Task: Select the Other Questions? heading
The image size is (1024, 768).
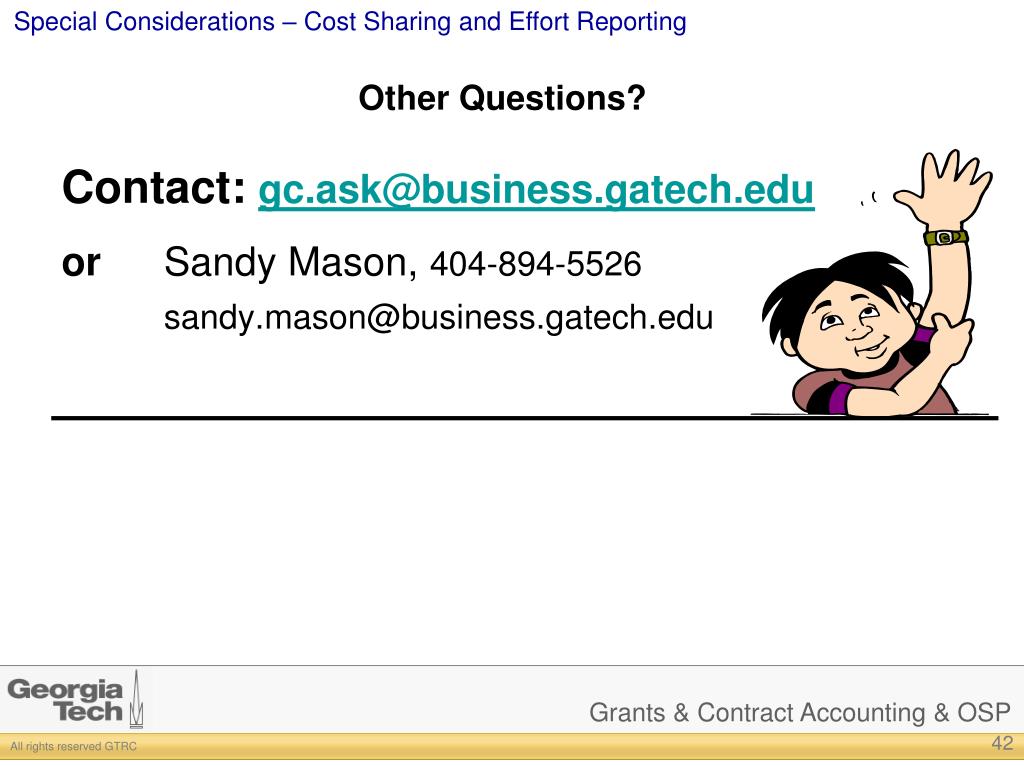Action: point(502,99)
